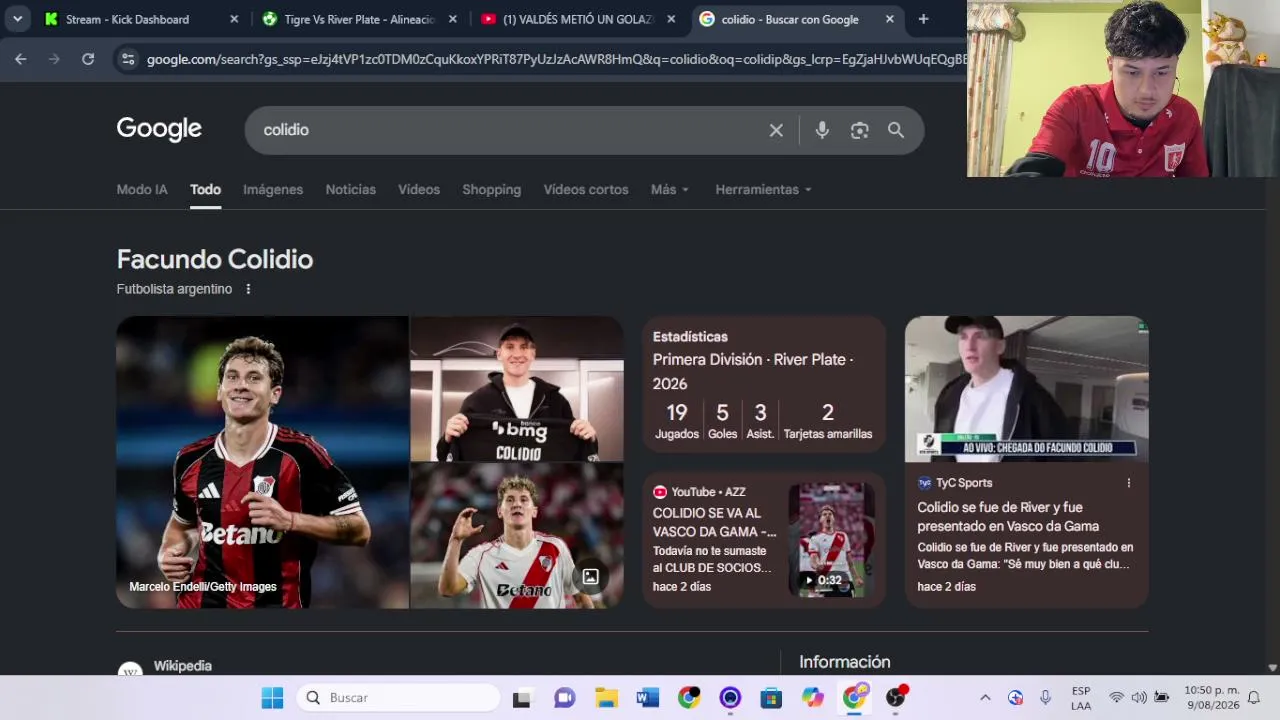Viewport: 1280px width, 720px height.
Task: Open the Wikipedia search result
Action: [183, 666]
